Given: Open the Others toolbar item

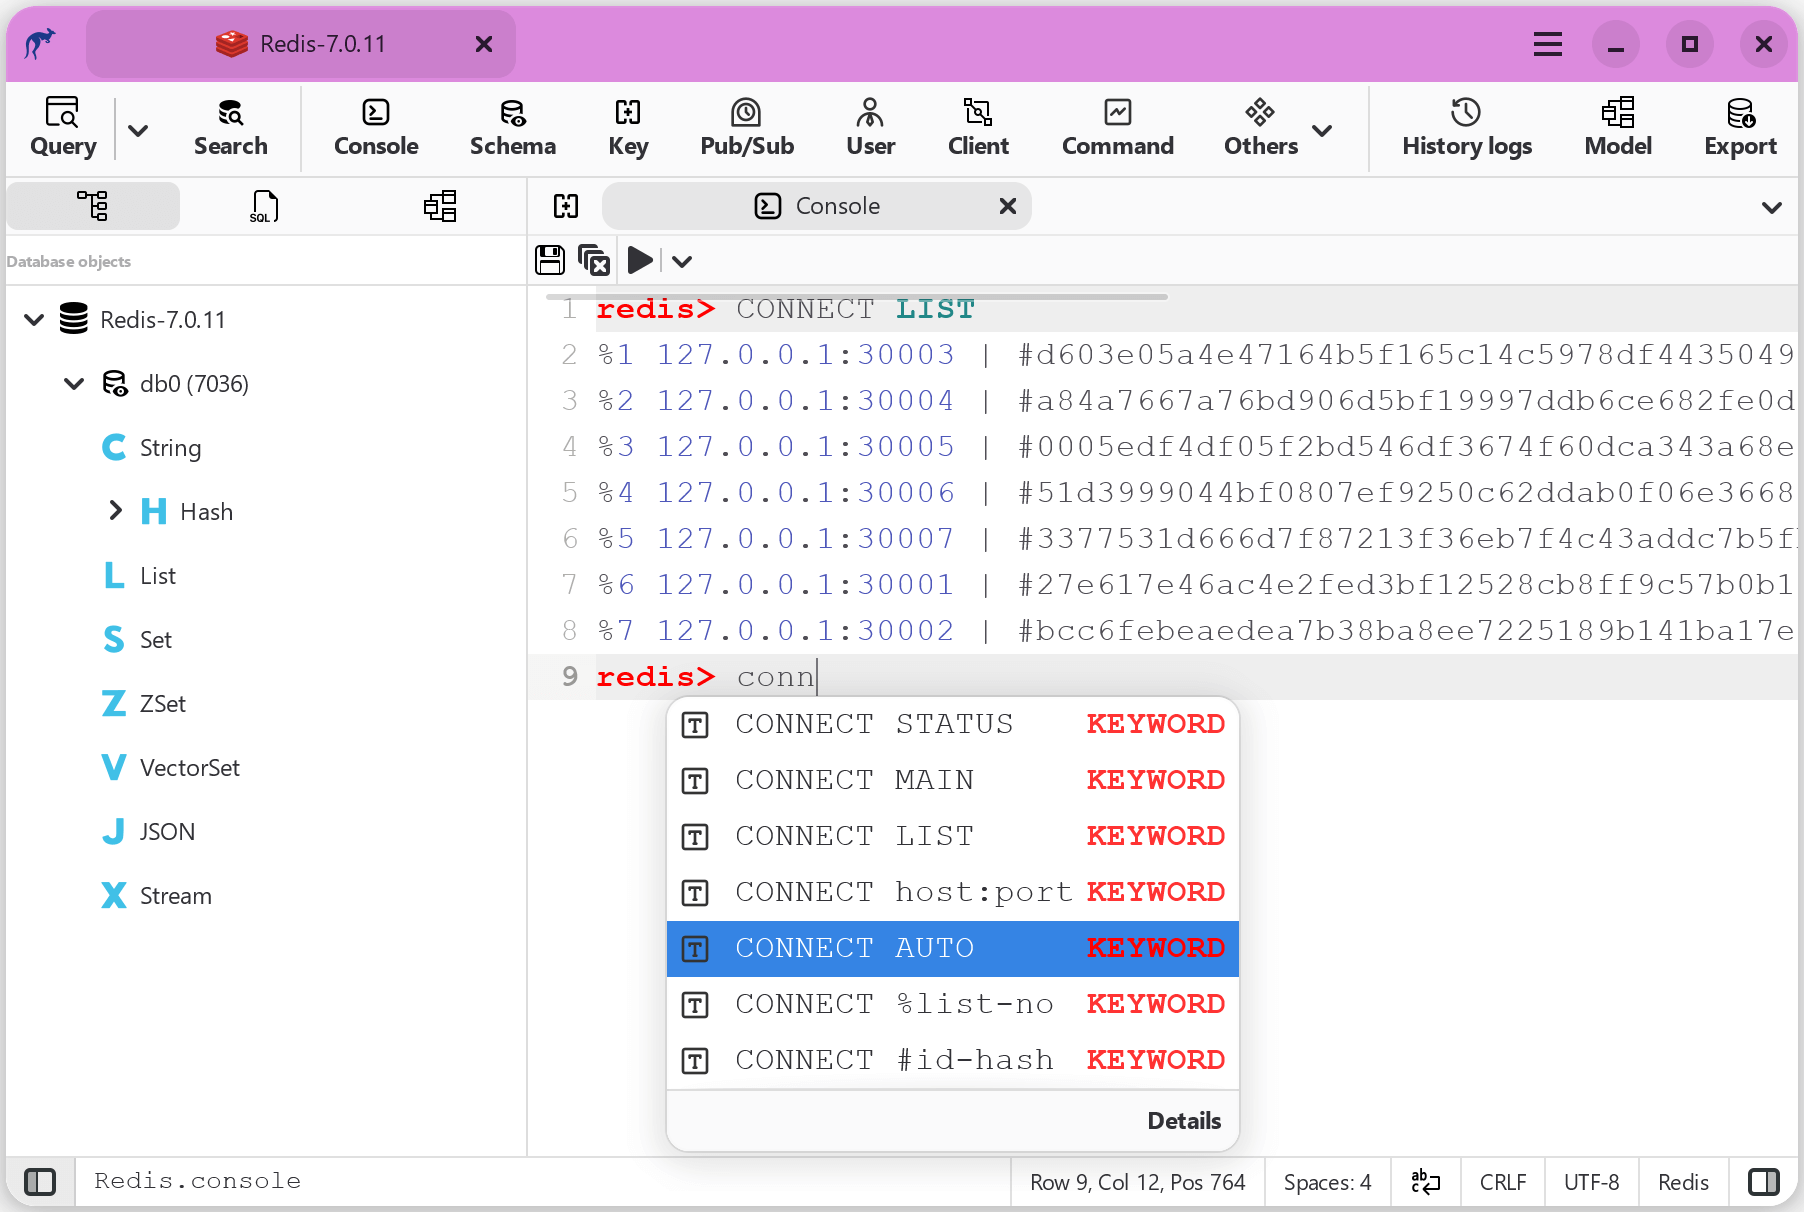Looking at the screenshot, I should pos(1261,128).
